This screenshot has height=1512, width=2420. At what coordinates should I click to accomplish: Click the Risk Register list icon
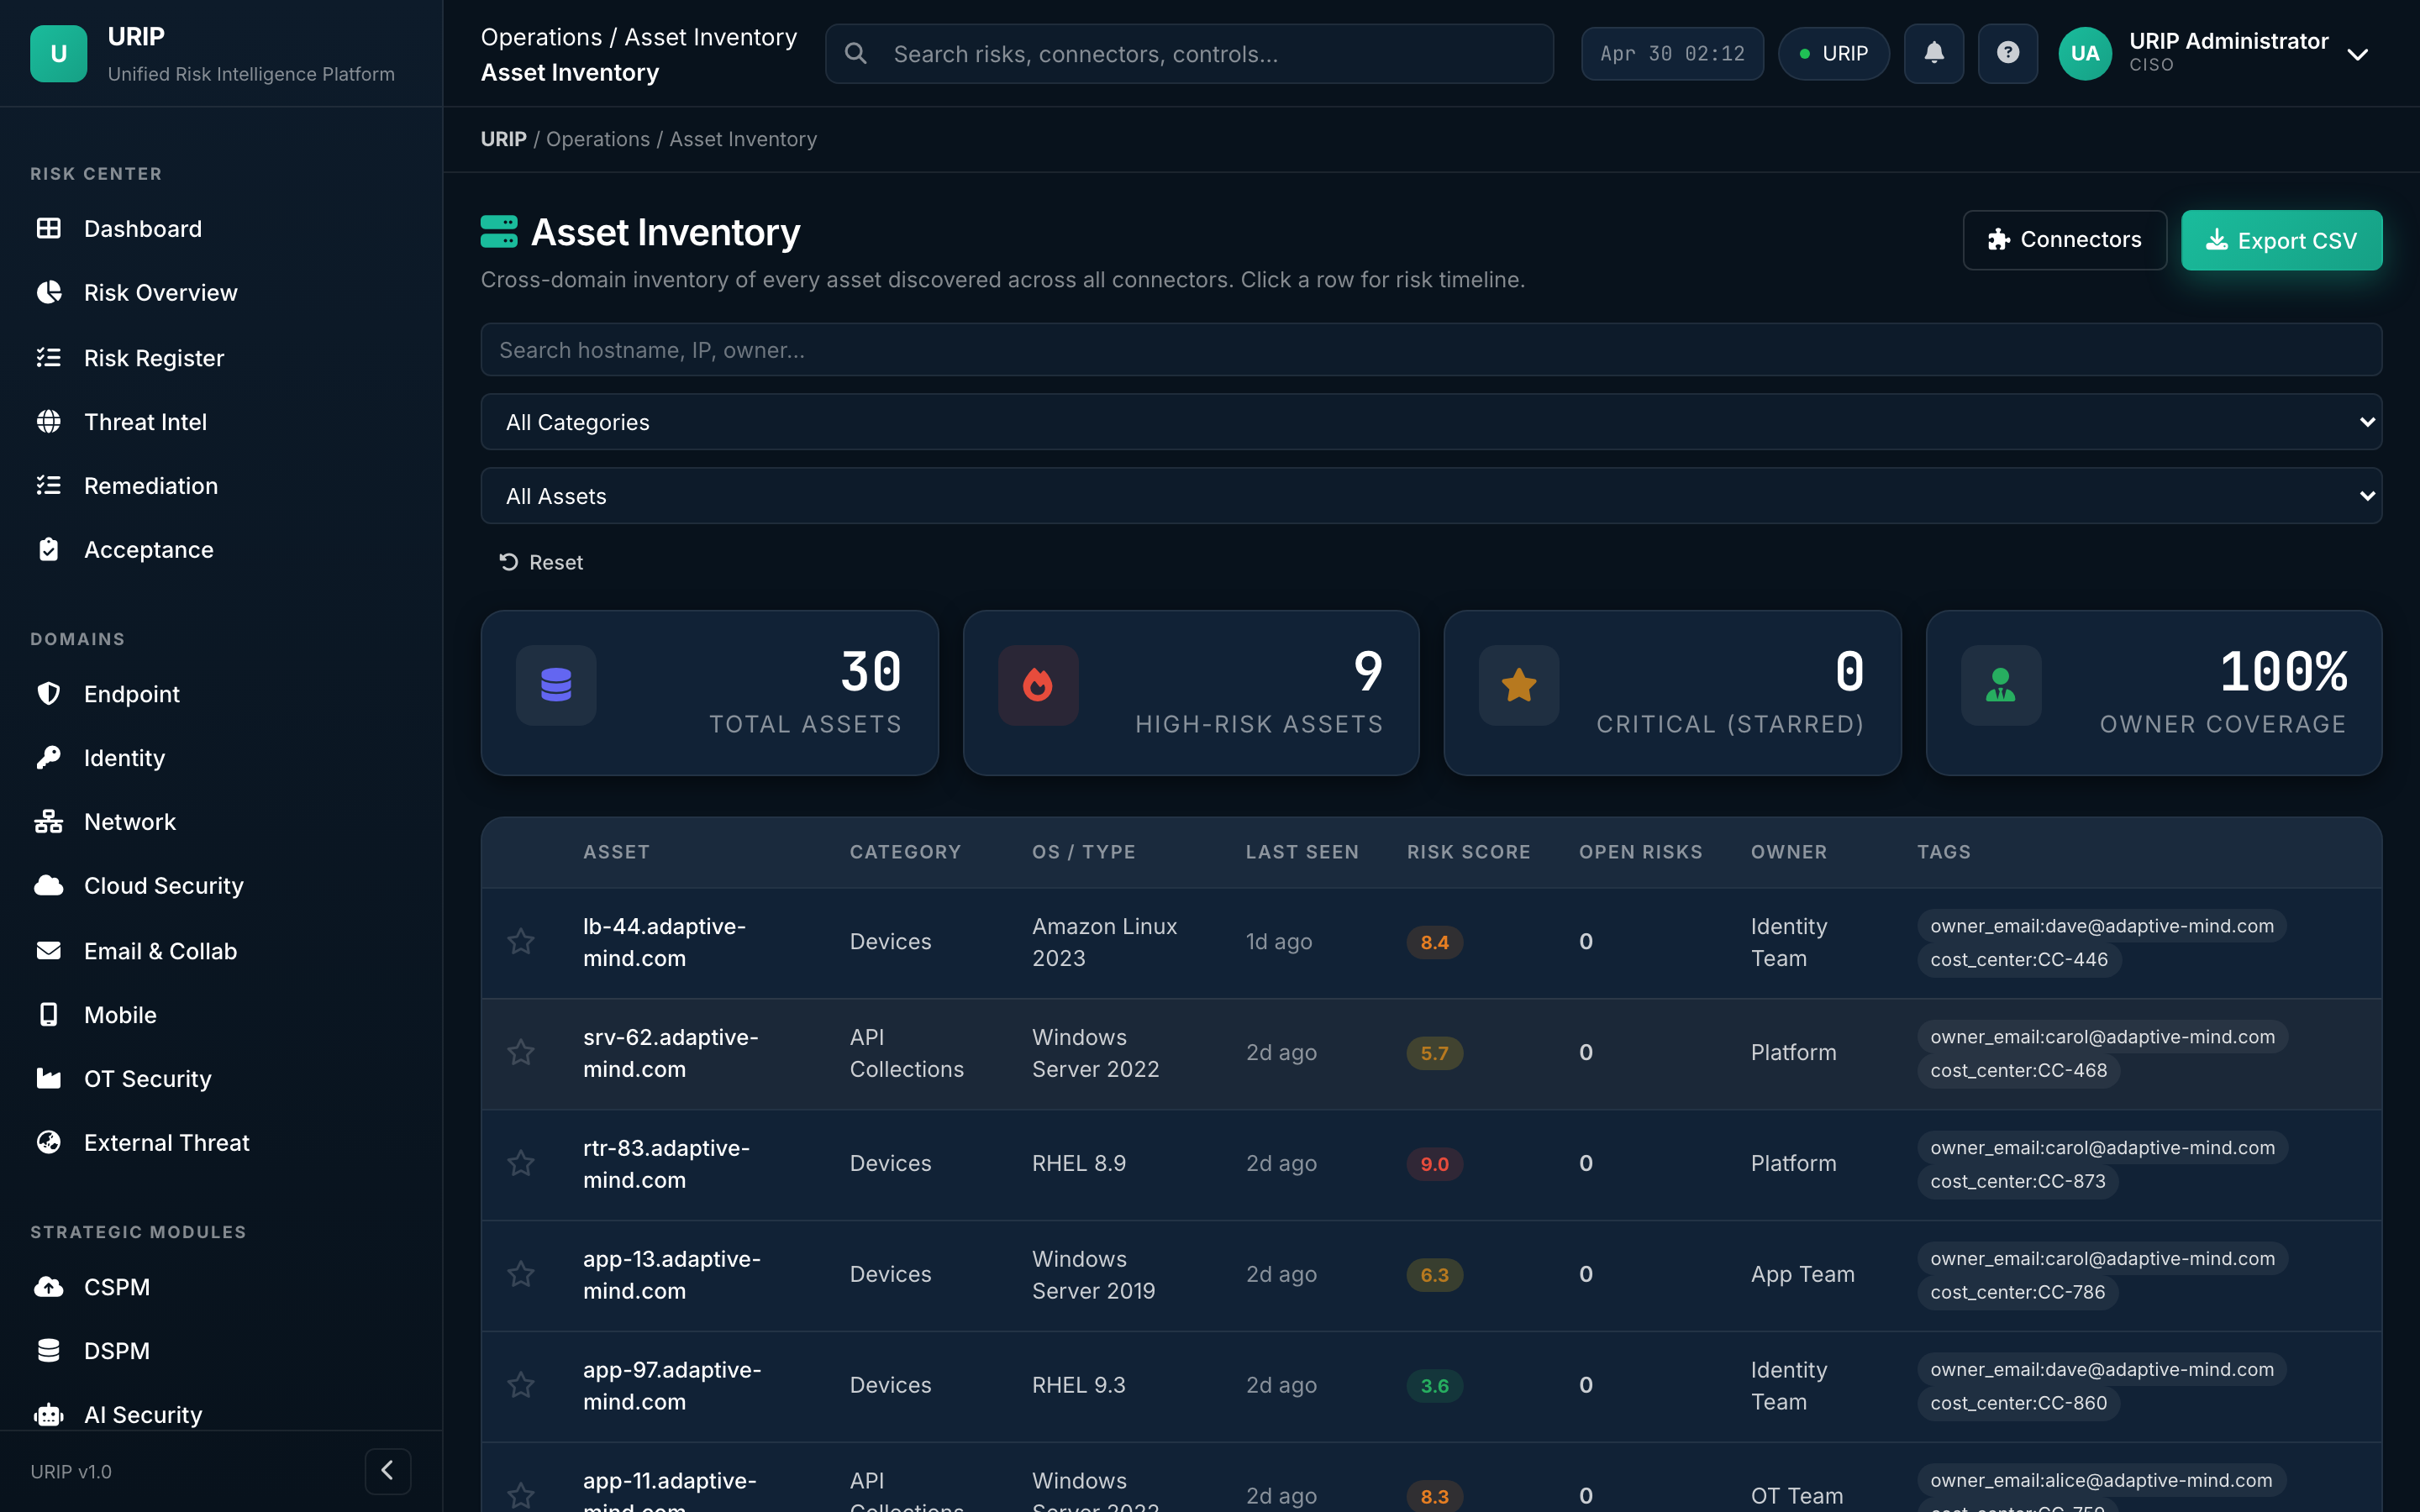48,357
